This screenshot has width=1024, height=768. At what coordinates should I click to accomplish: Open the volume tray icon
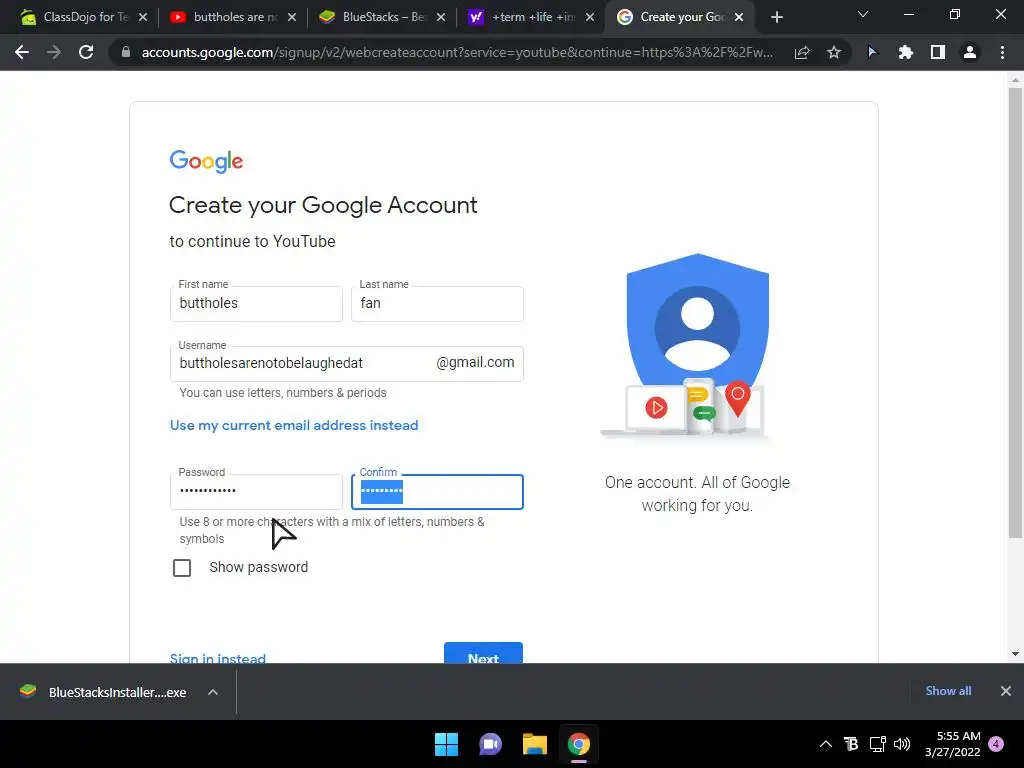[x=902, y=744]
